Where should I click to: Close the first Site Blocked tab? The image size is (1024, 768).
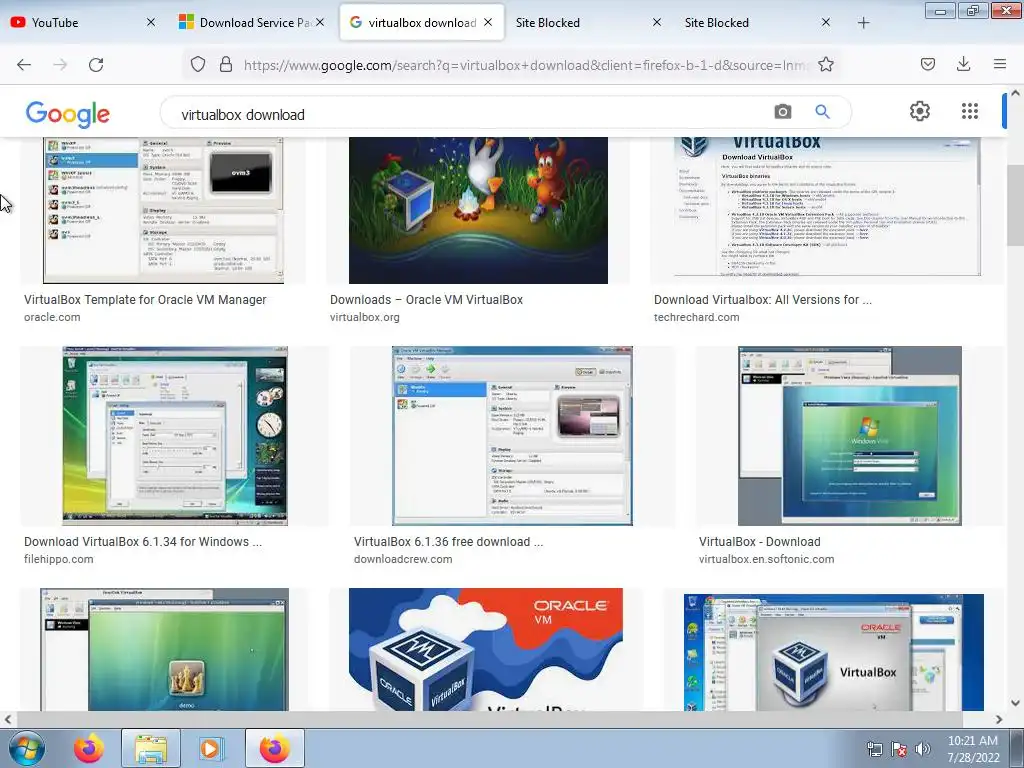tap(657, 22)
